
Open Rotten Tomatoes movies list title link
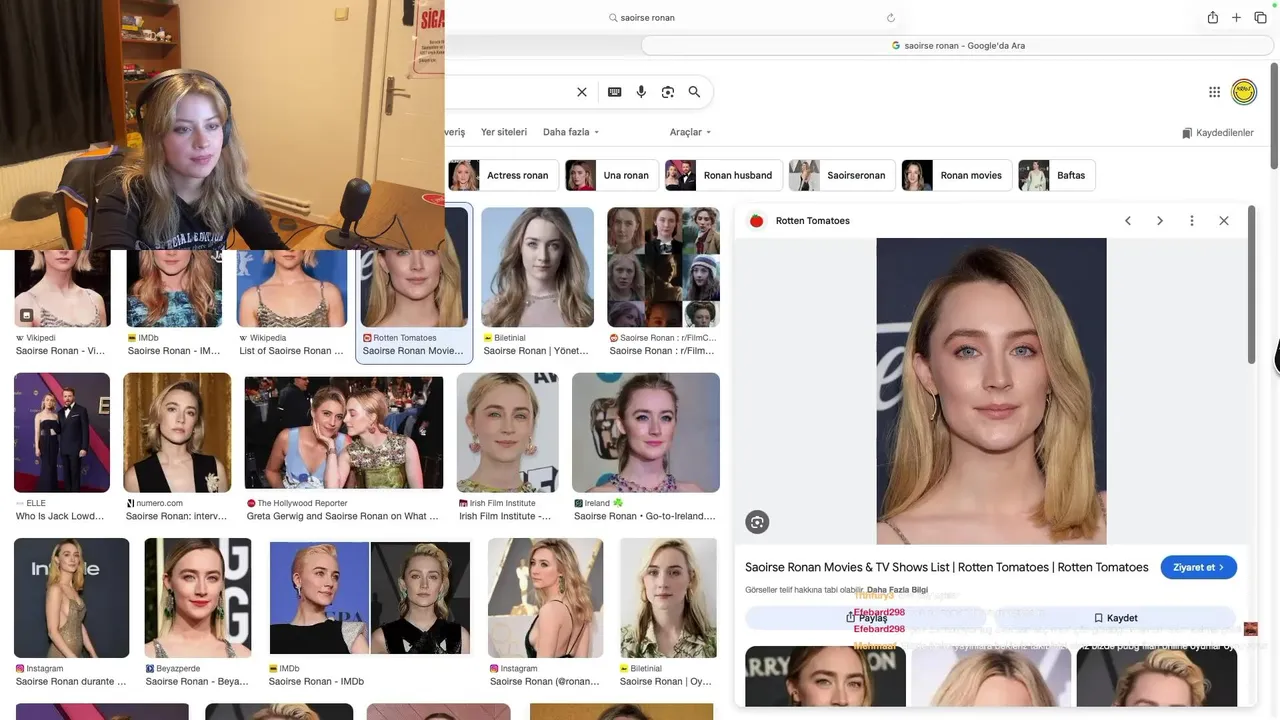tap(946, 567)
